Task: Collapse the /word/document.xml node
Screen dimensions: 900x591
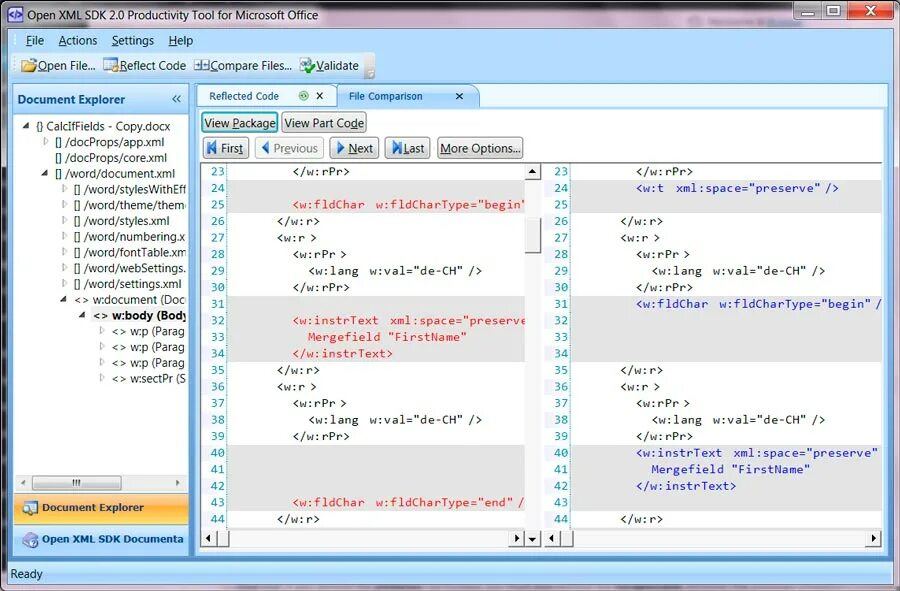Action: pyautogui.click(x=45, y=173)
